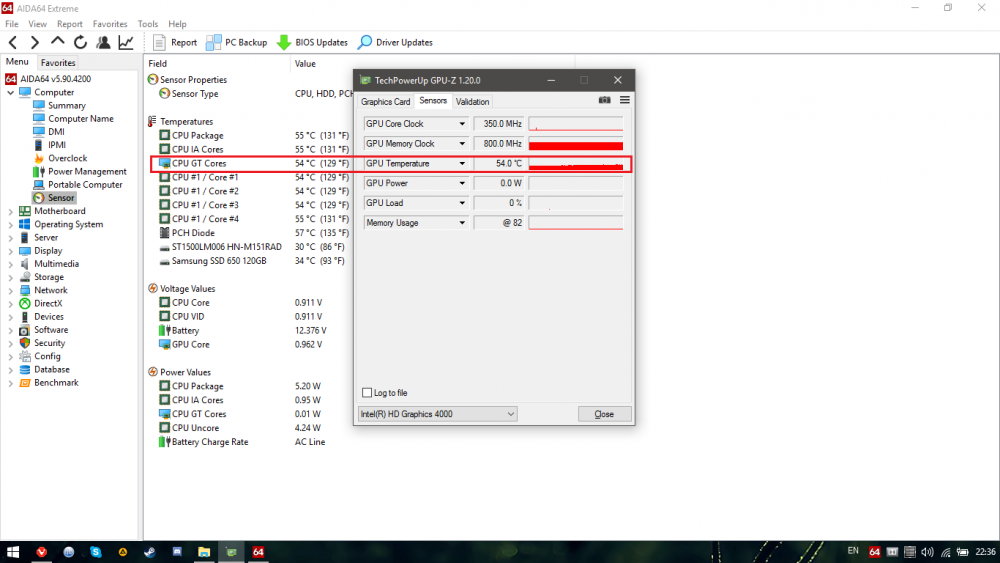This screenshot has height=563, width=1000.
Task: Select IPMI tree item
Action: [x=57, y=145]
